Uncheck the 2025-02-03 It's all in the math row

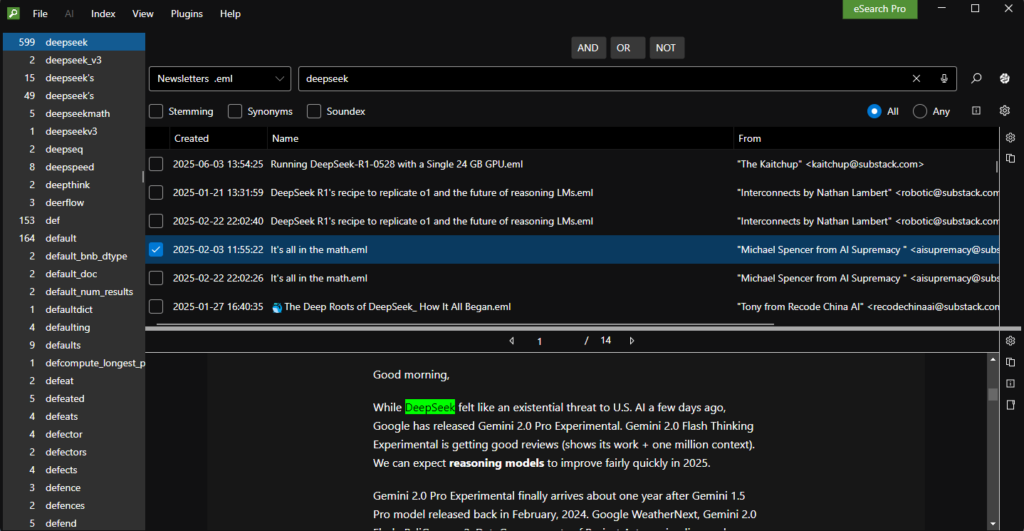click(x=156, y=249)
